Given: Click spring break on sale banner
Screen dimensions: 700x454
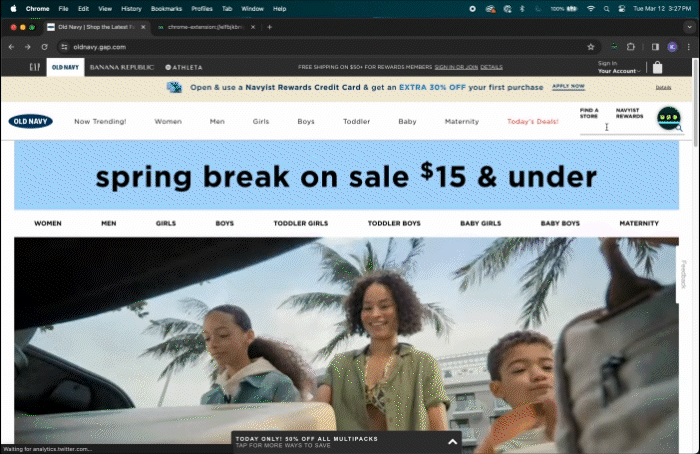Looking at the screenshot, I should point(346,175).
